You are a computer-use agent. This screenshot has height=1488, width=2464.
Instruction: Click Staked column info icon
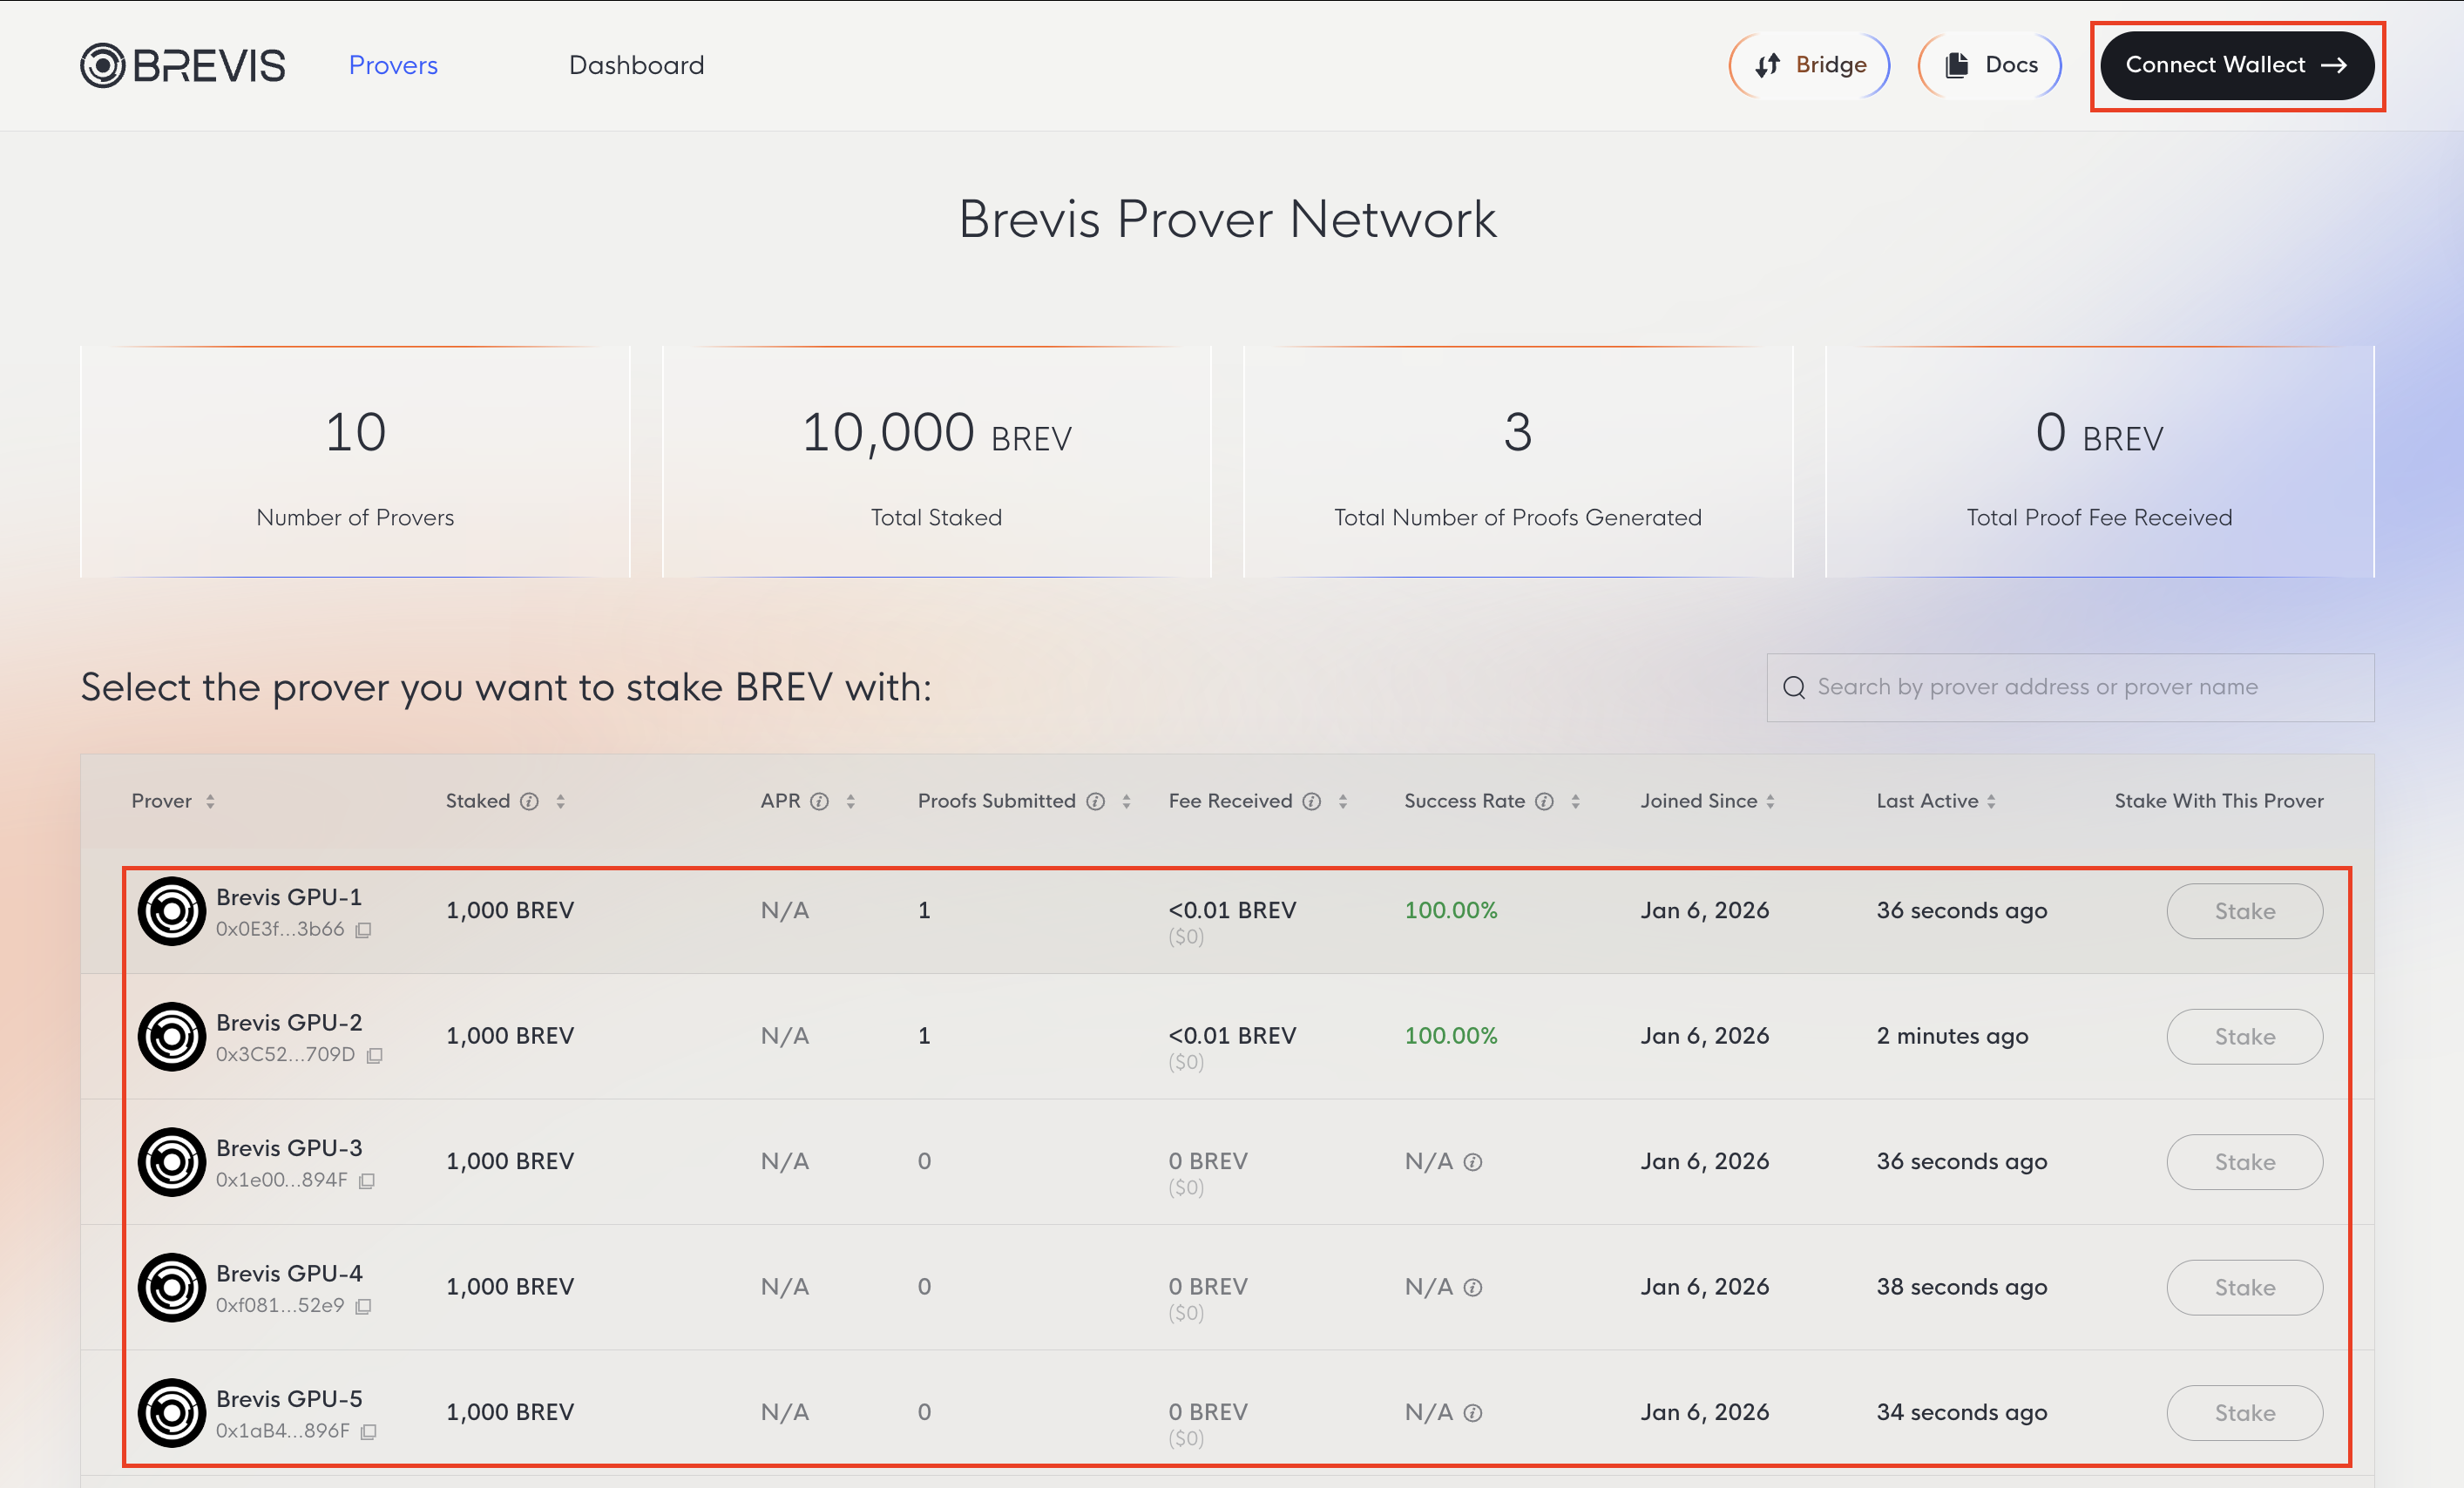(x=530, y=801)
